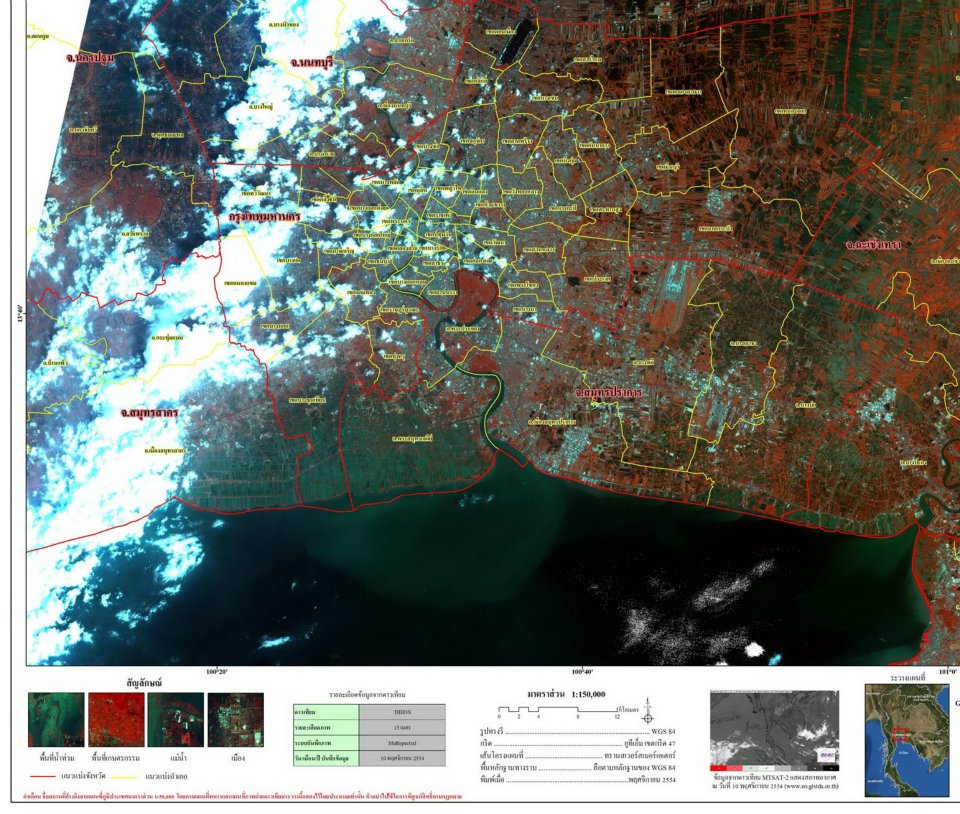
Task: Click the legend caption พื้นที่เกษตรกรรม
Action: 116,758
